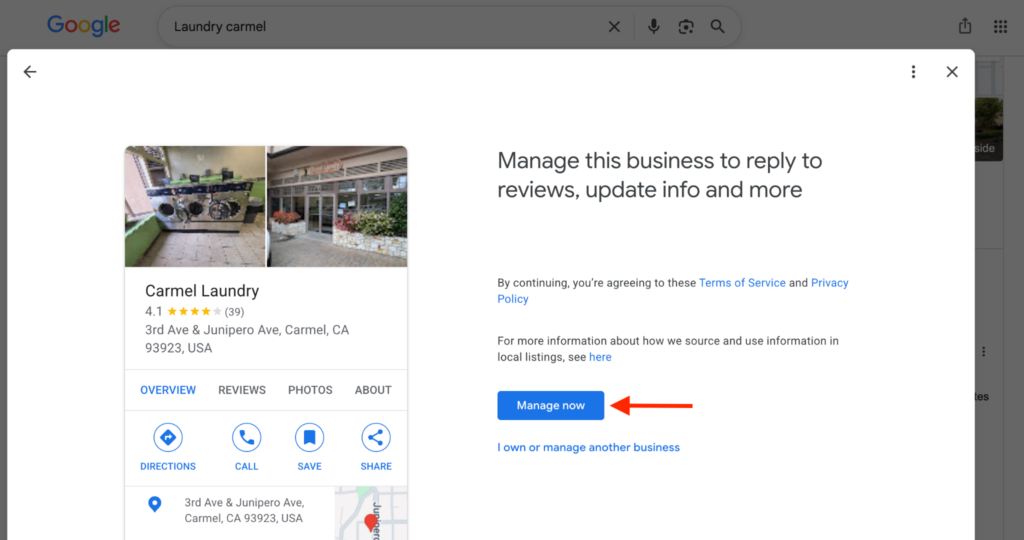Click the Carmel Laundry business name
The width and height of the screenshot is (1024, 540).
202,291
